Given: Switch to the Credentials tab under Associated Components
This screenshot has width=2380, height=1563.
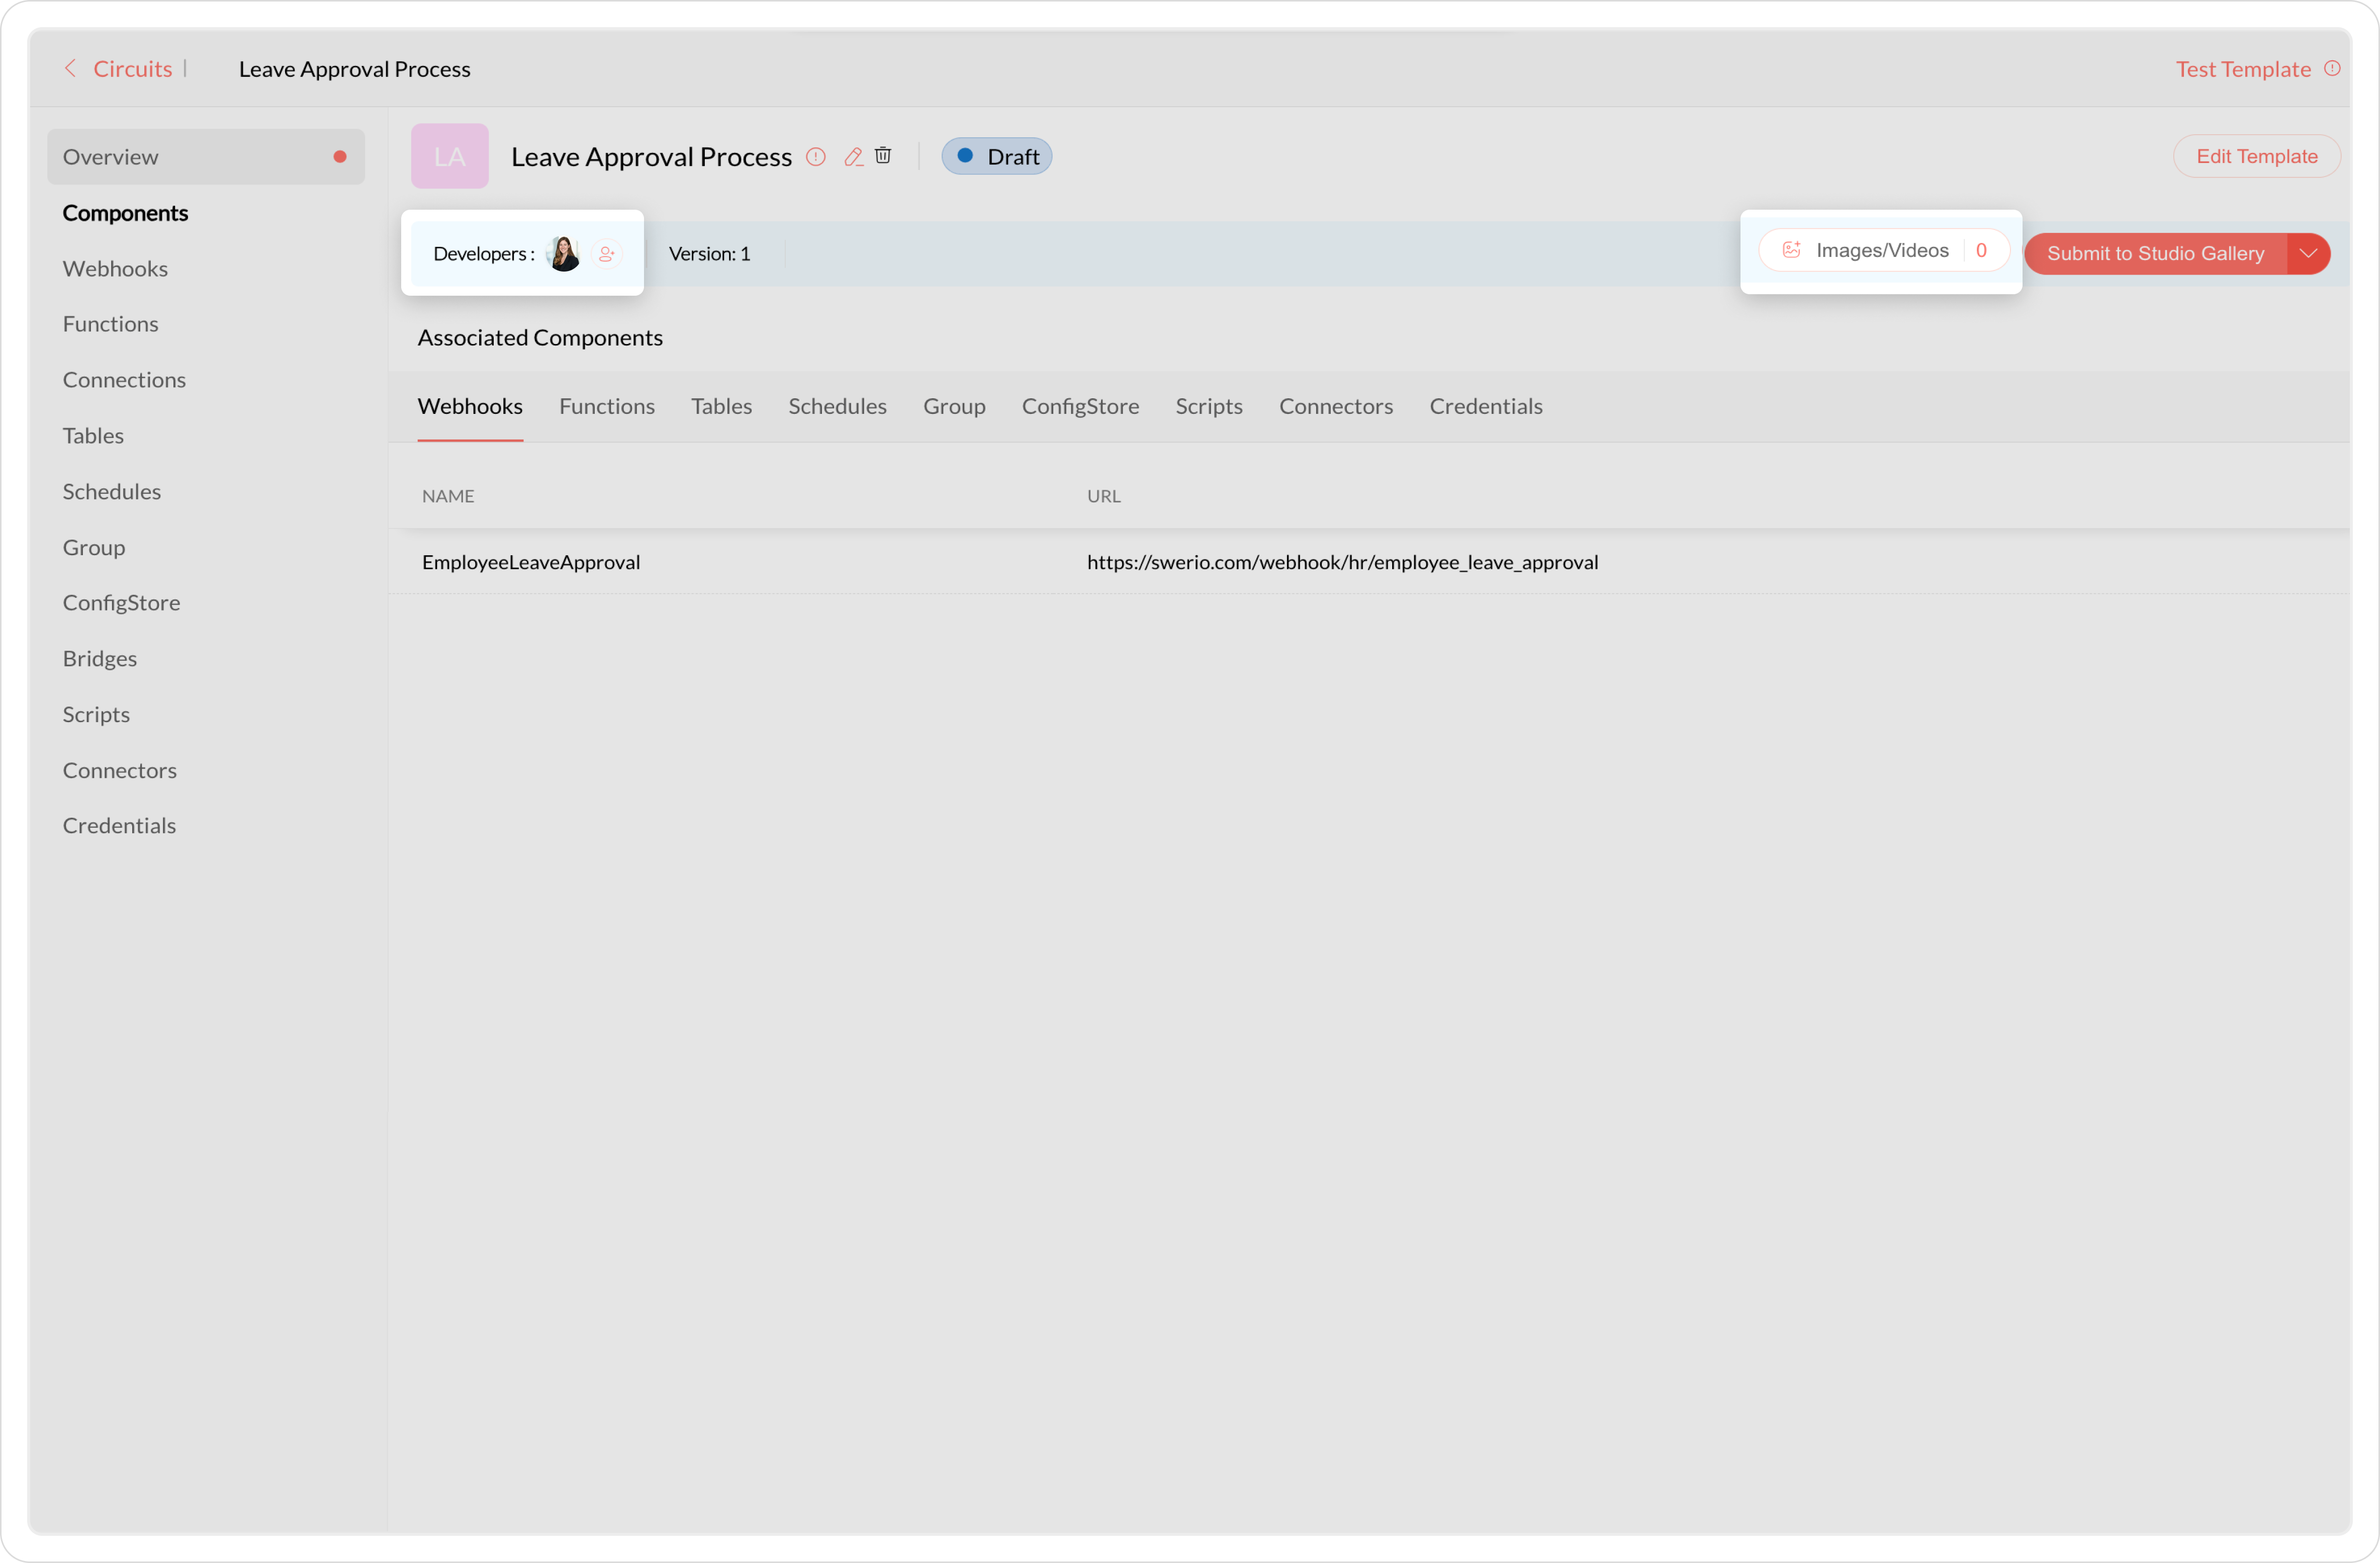Looking at the screenshot, I should click(x=1486, y=406).
